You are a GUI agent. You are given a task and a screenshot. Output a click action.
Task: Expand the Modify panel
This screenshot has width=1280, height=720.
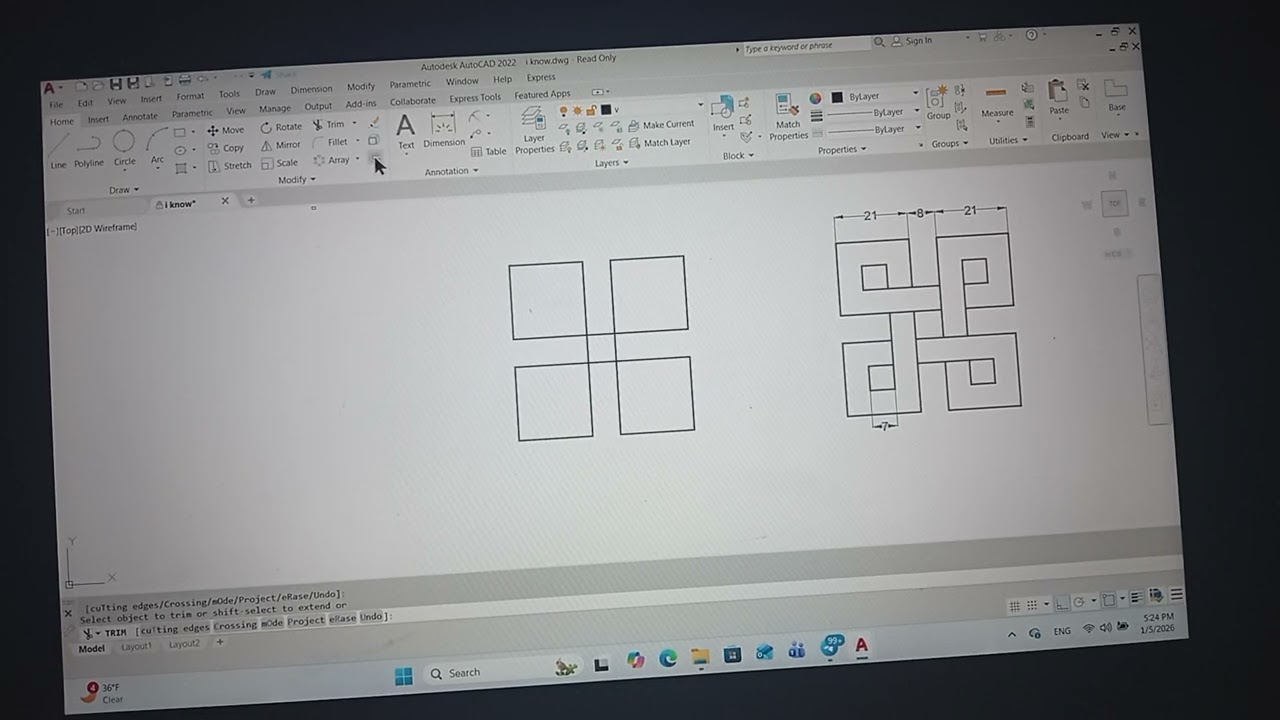296,180
